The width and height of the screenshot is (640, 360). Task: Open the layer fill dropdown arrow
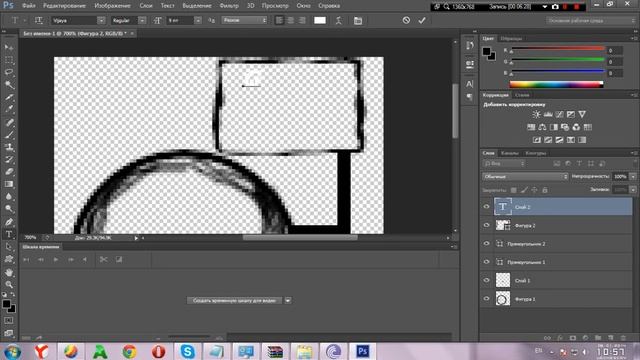633,190
